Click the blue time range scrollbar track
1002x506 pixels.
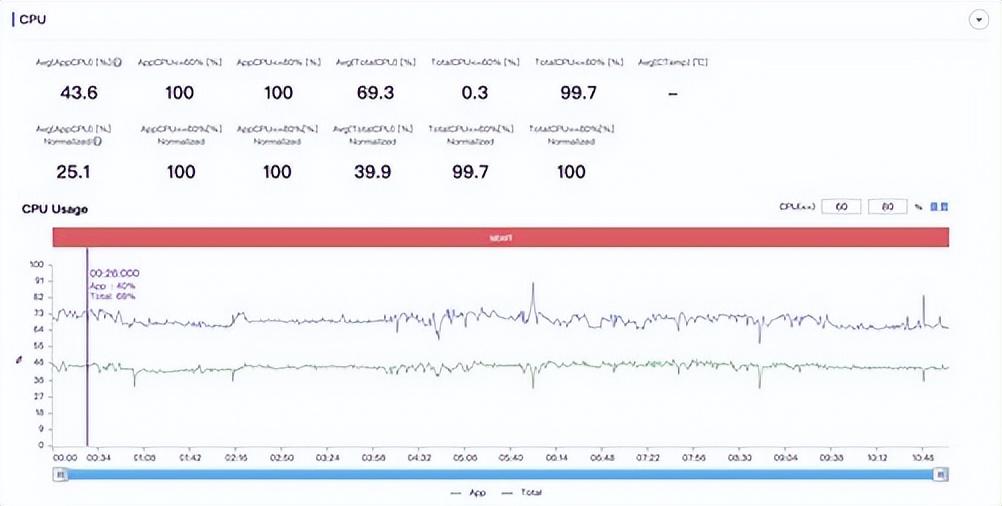[500, 476]
